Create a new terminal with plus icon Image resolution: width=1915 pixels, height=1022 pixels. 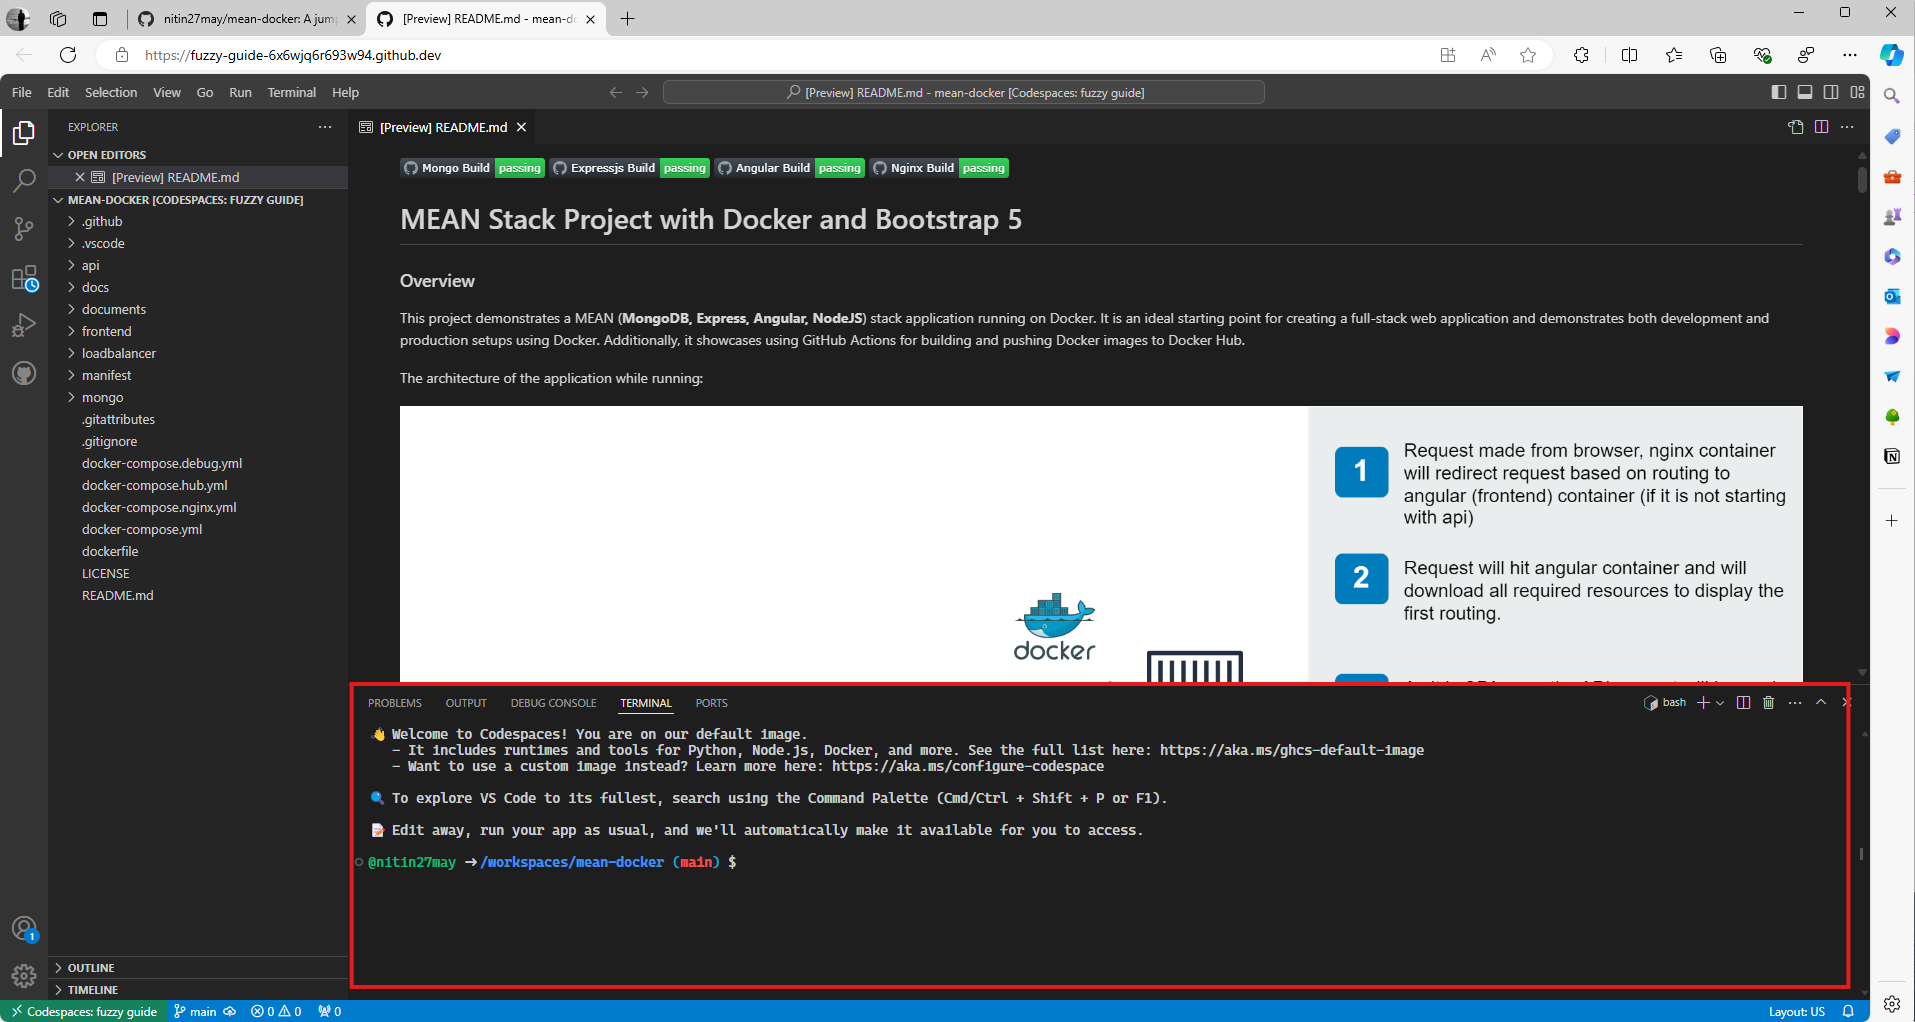pos(1703,703)
